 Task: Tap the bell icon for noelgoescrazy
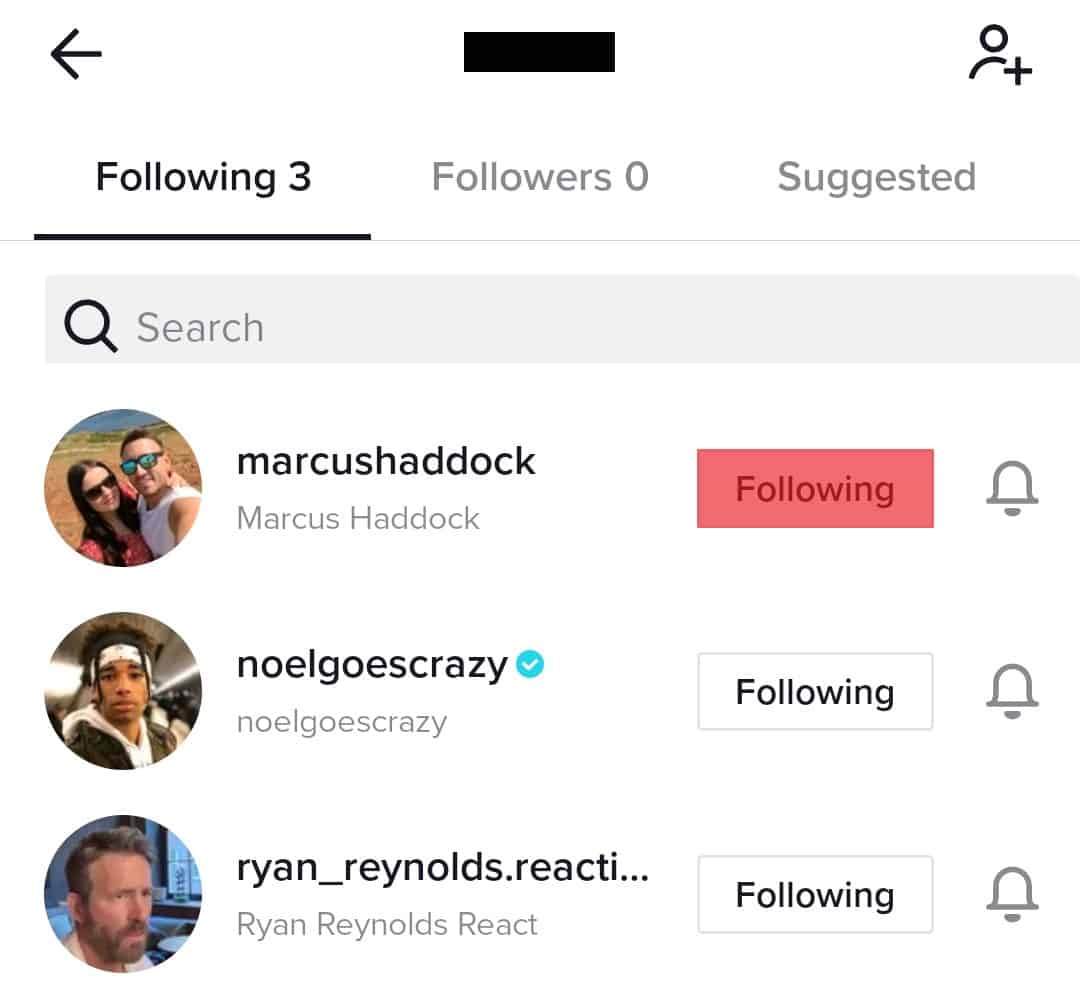(x=1012, y=692)
